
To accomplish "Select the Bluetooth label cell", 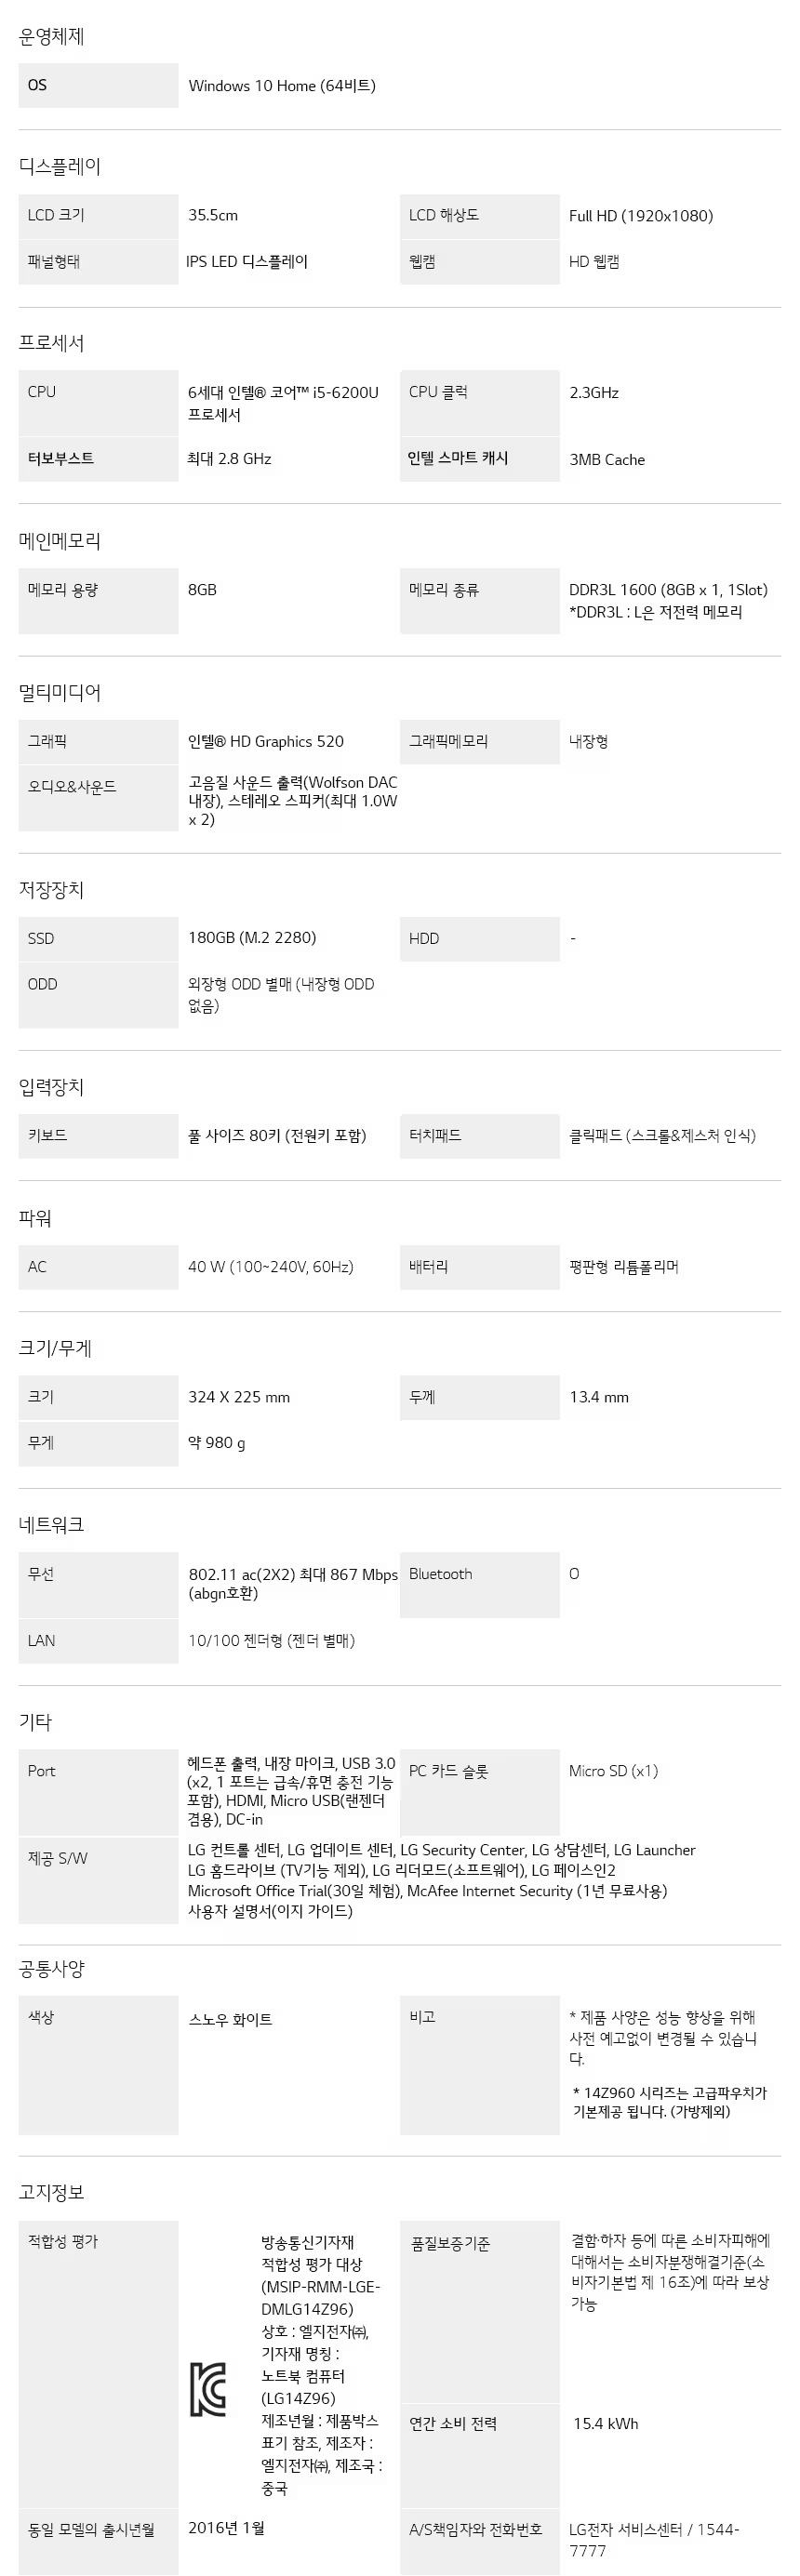I will pyautogui.click(x=480, y=1585).
